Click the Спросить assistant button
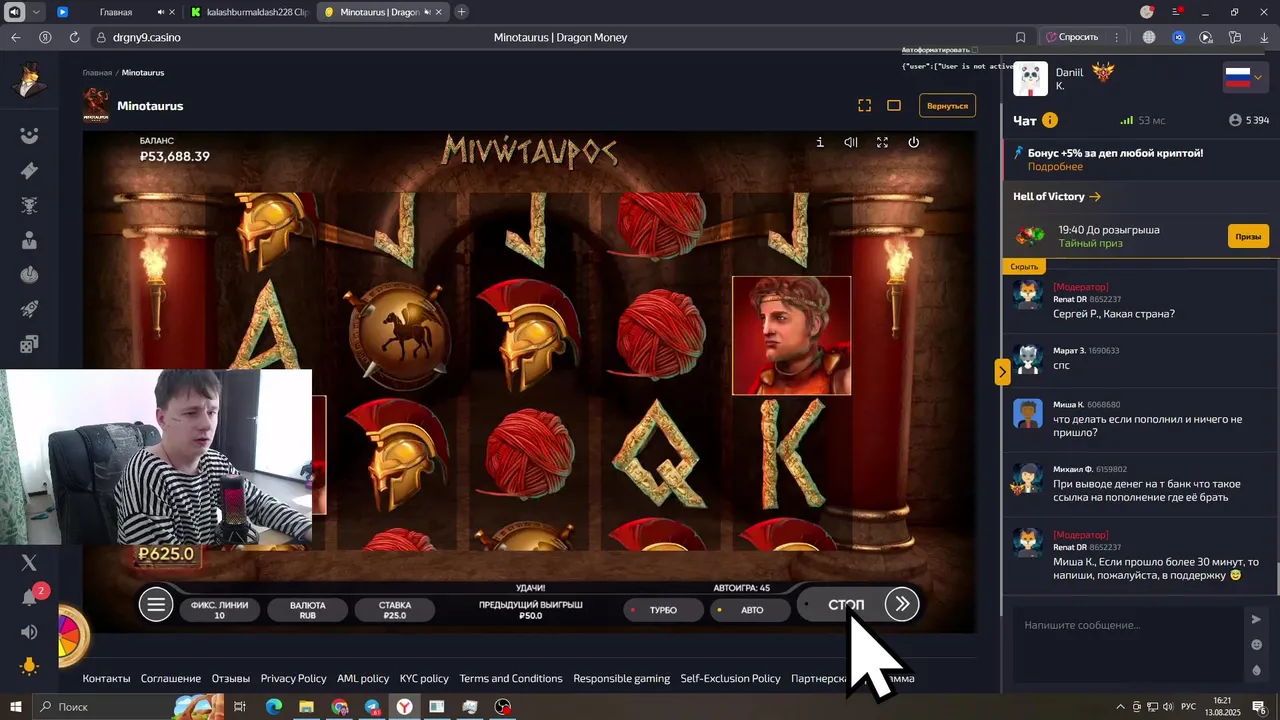1280x720 pixels. (1072, 37)
